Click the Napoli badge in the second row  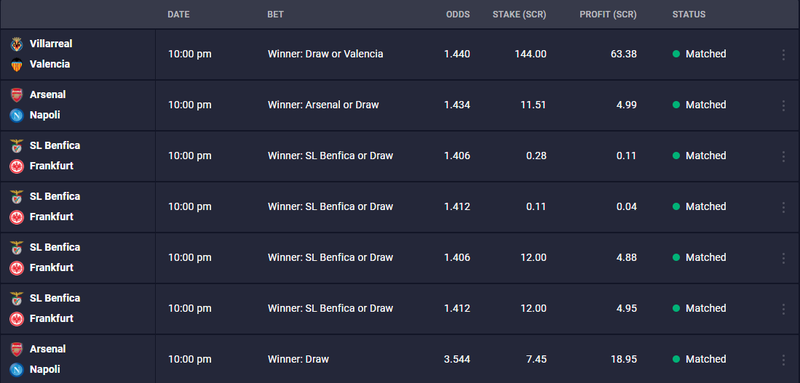pyautogui.click(x=17, y=115)
